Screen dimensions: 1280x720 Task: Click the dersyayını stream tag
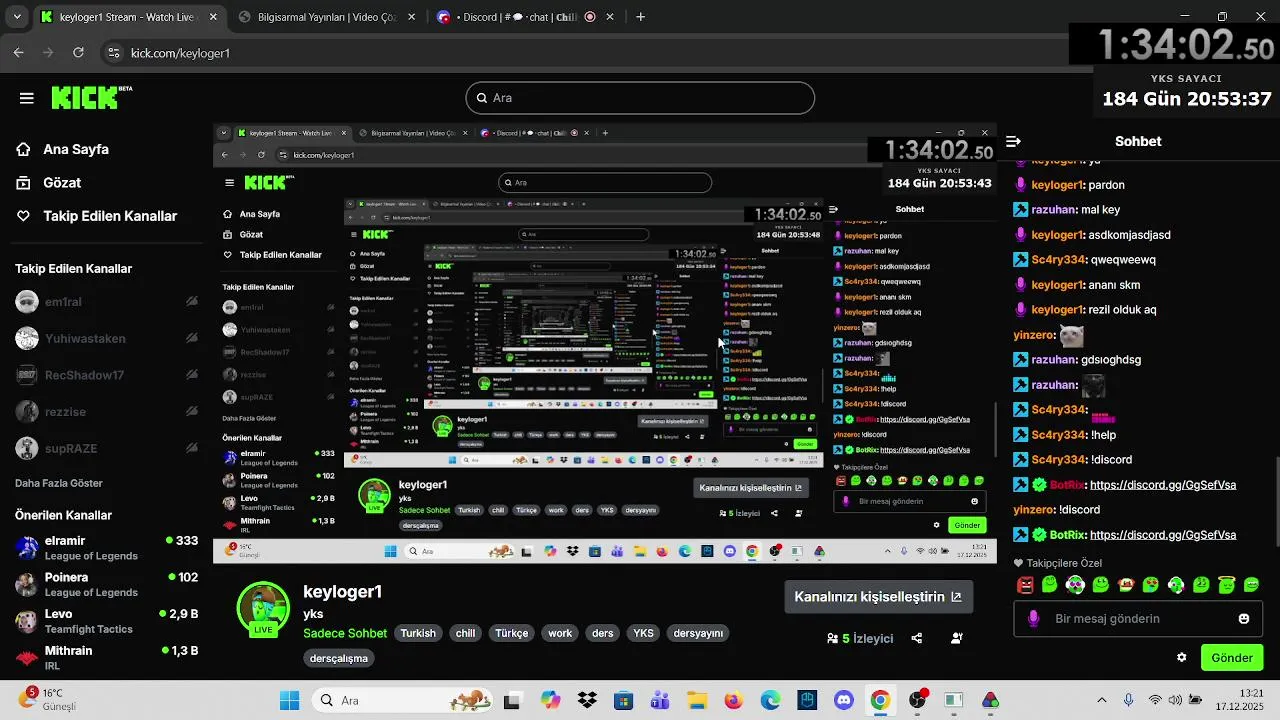(698, 633)
